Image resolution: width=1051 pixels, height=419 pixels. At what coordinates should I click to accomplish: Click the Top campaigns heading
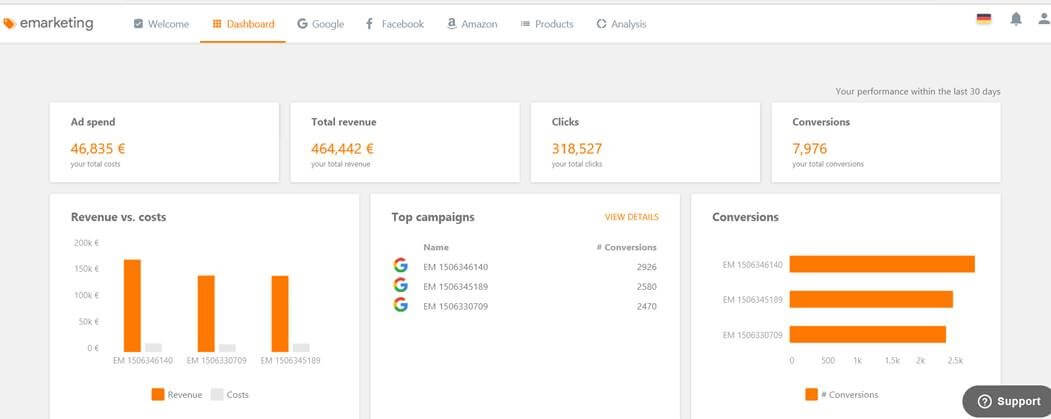click(x=433, y=217)
